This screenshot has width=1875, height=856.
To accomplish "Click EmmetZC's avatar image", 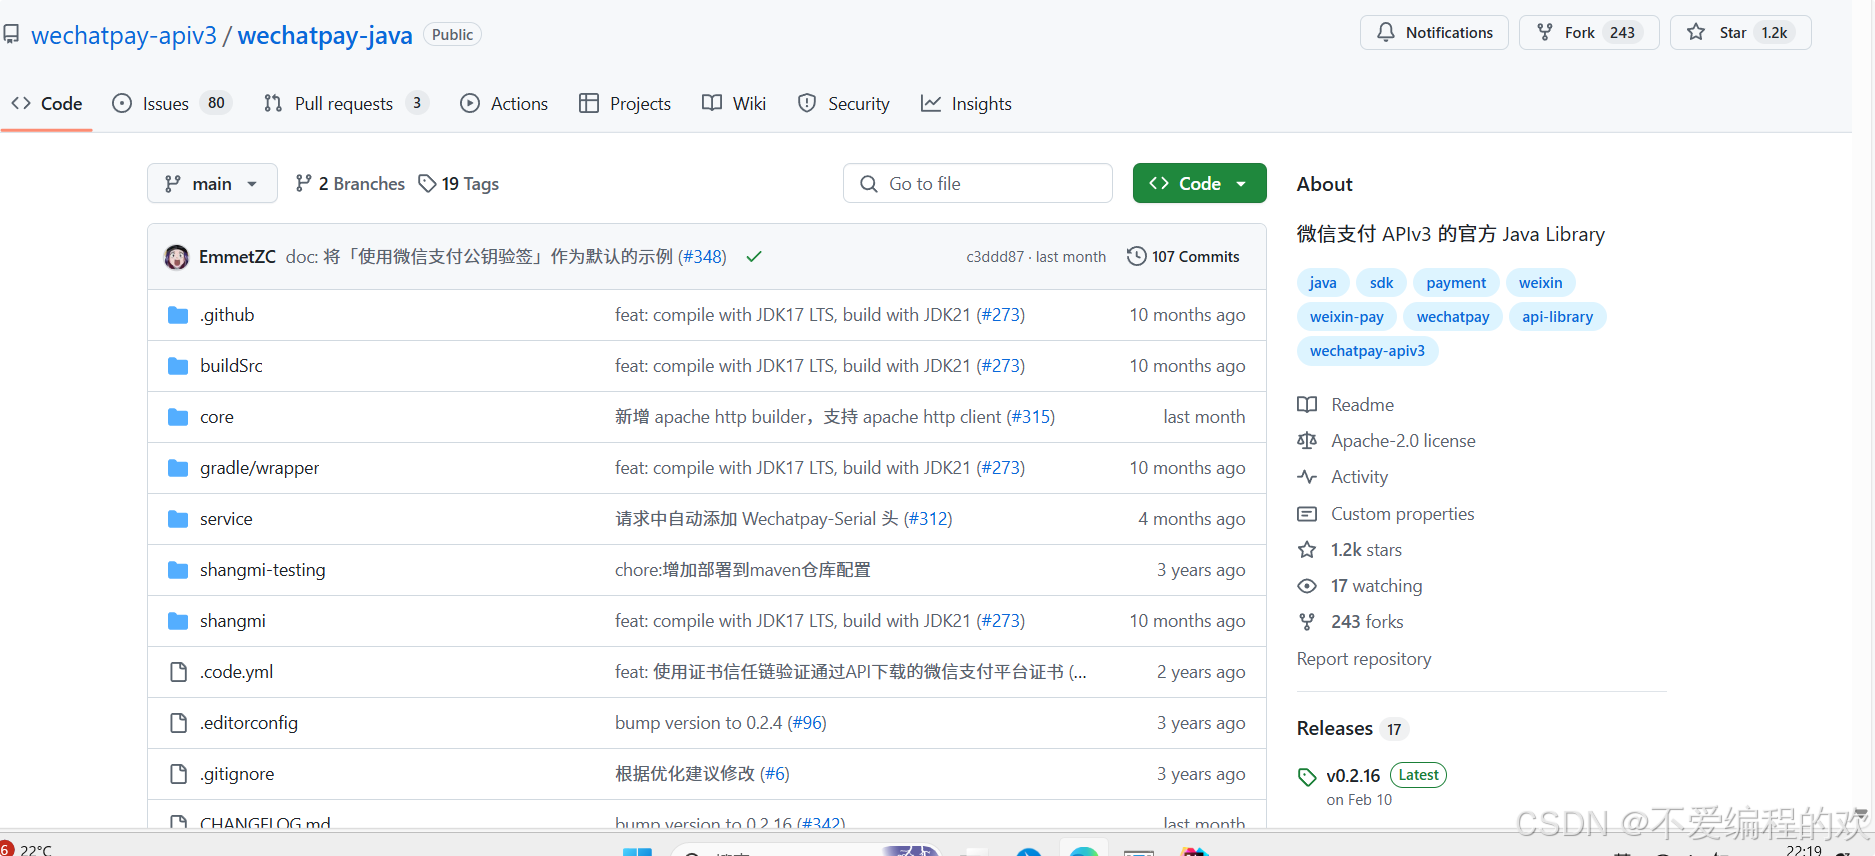I will [177, 257].
